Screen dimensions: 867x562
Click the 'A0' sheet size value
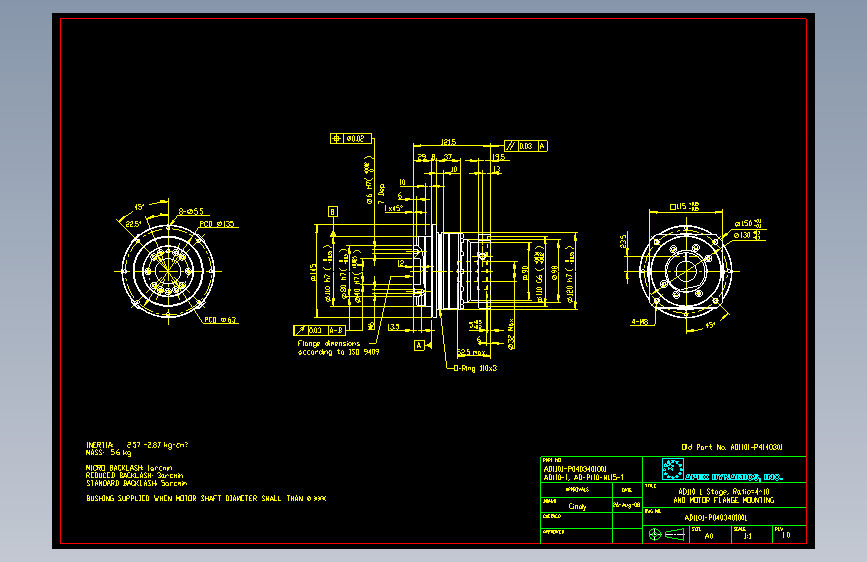click(x=709, y=536)
